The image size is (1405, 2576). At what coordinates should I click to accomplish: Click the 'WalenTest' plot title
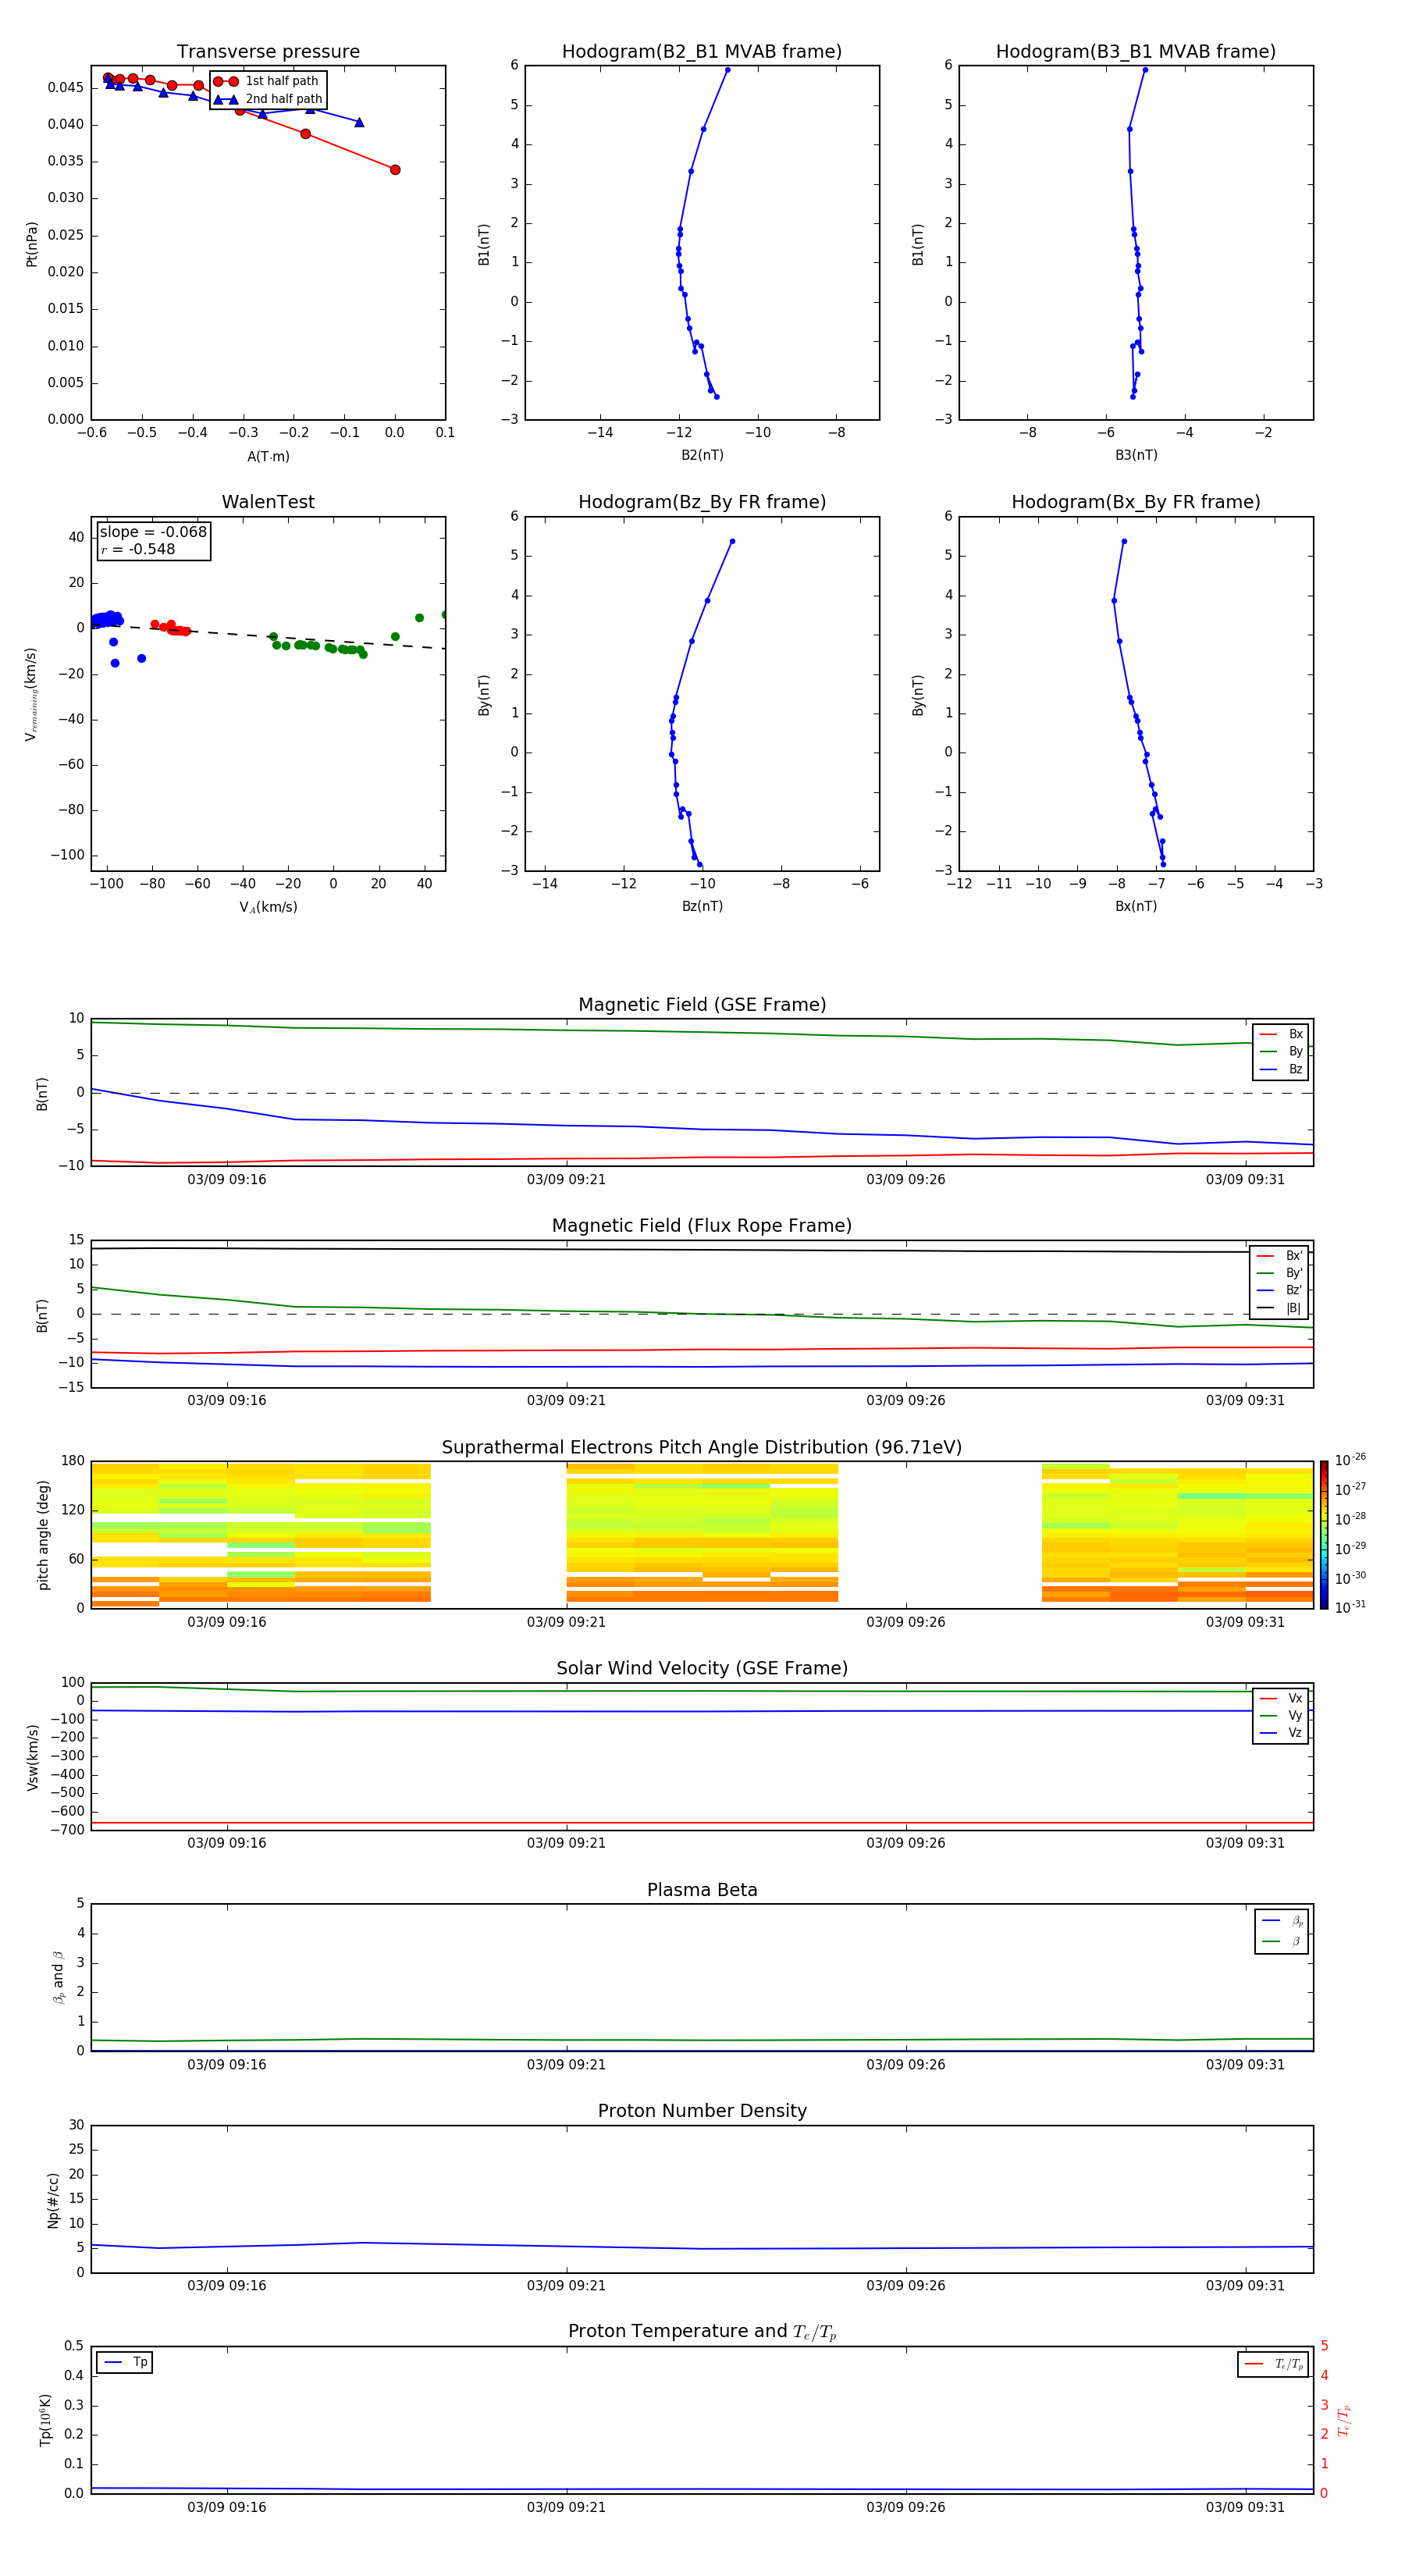[x=268, y=502]
